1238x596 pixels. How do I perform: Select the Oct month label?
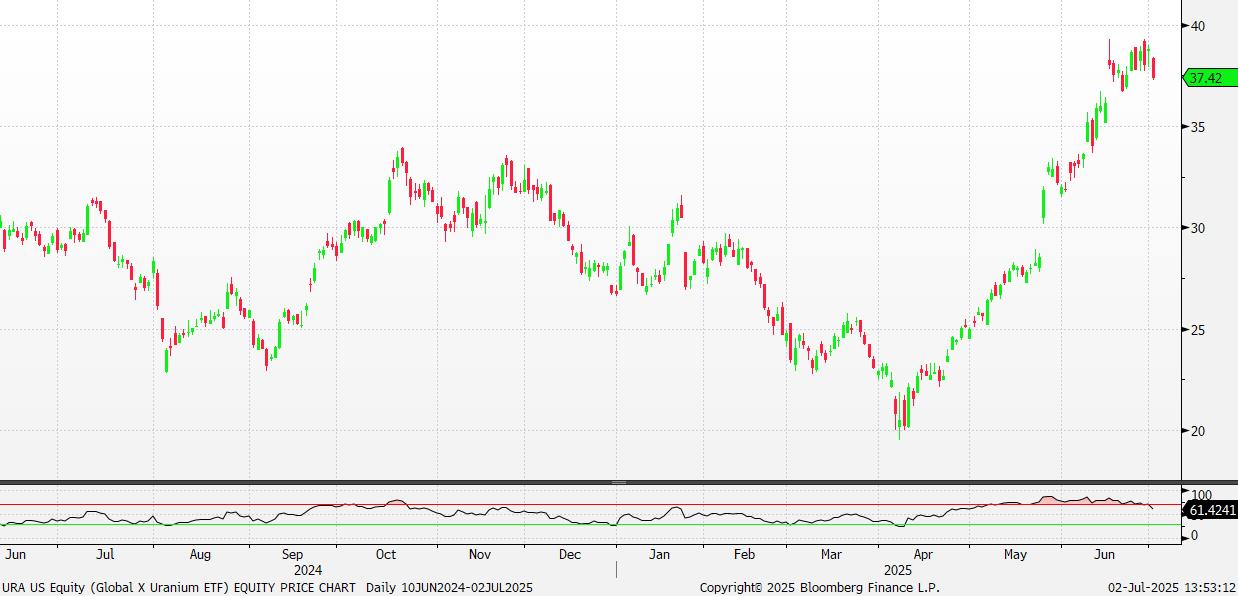386,554
